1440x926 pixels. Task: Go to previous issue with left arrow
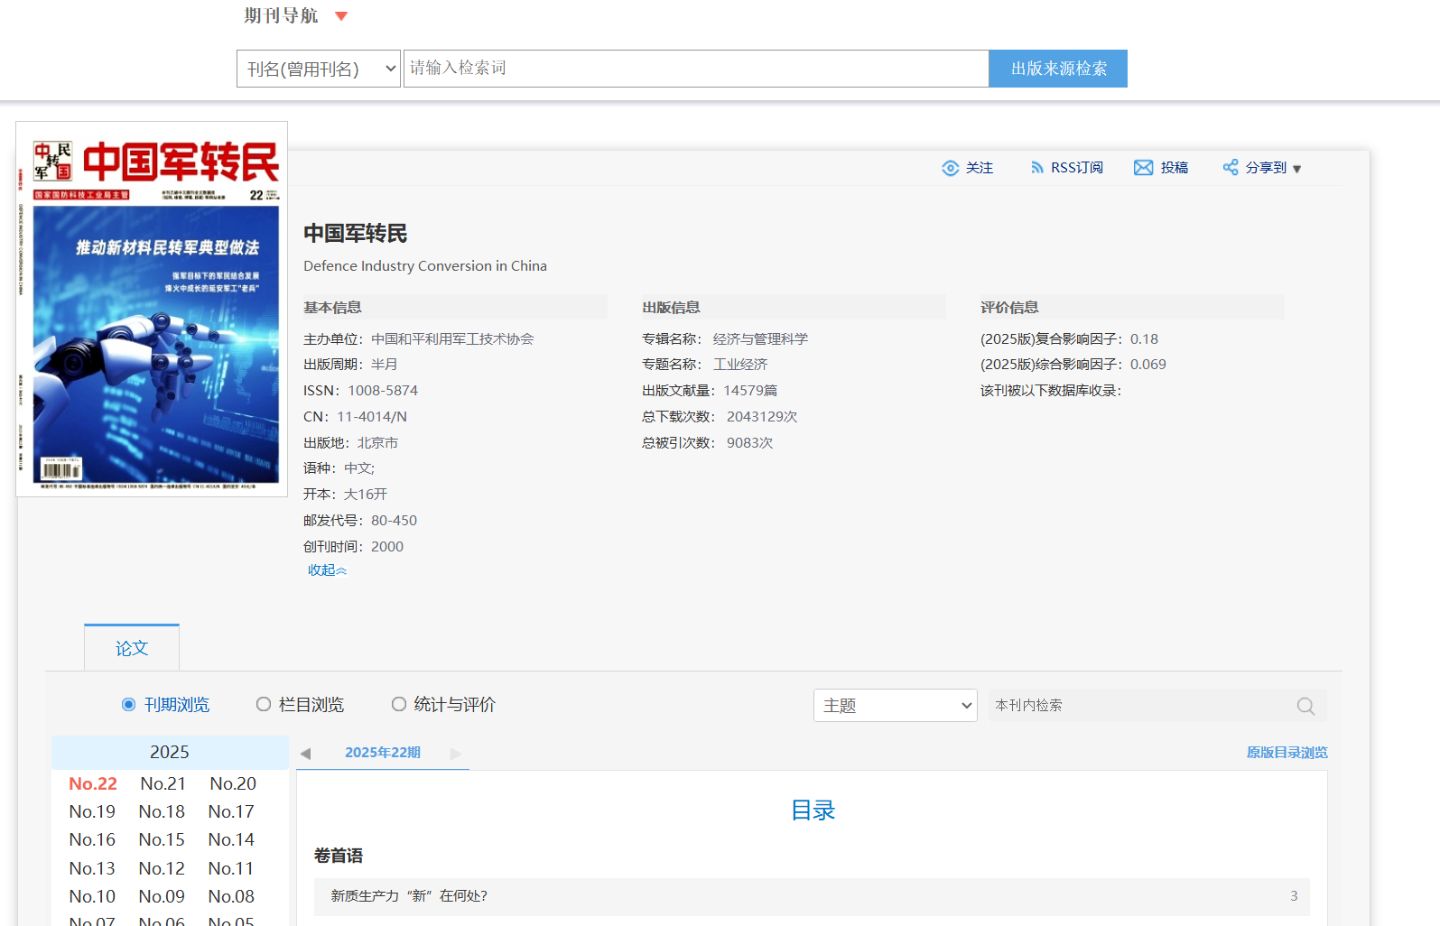click(x=306, y=753)
